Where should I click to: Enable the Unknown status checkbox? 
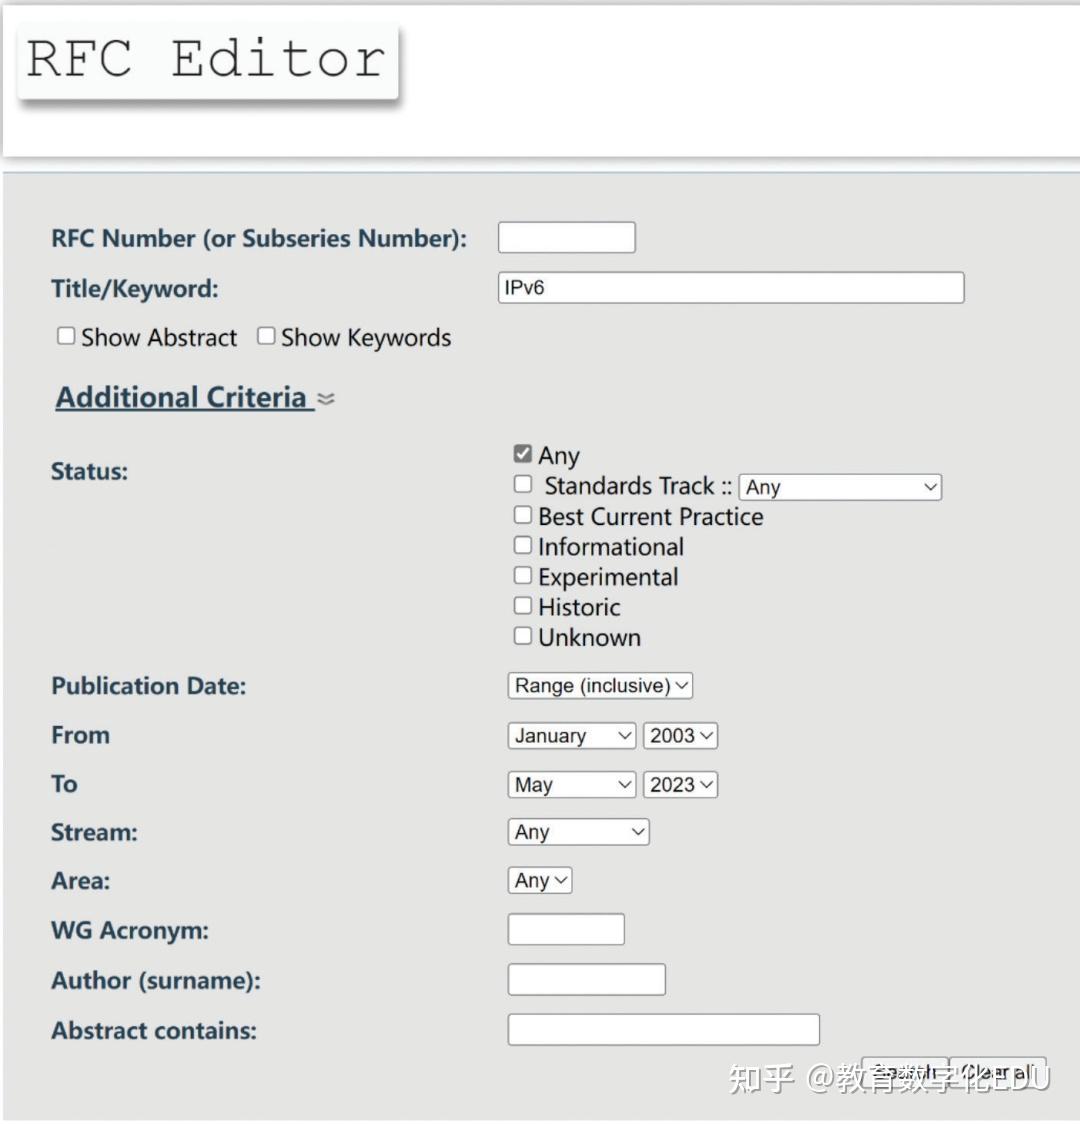[x=523, y=635]
